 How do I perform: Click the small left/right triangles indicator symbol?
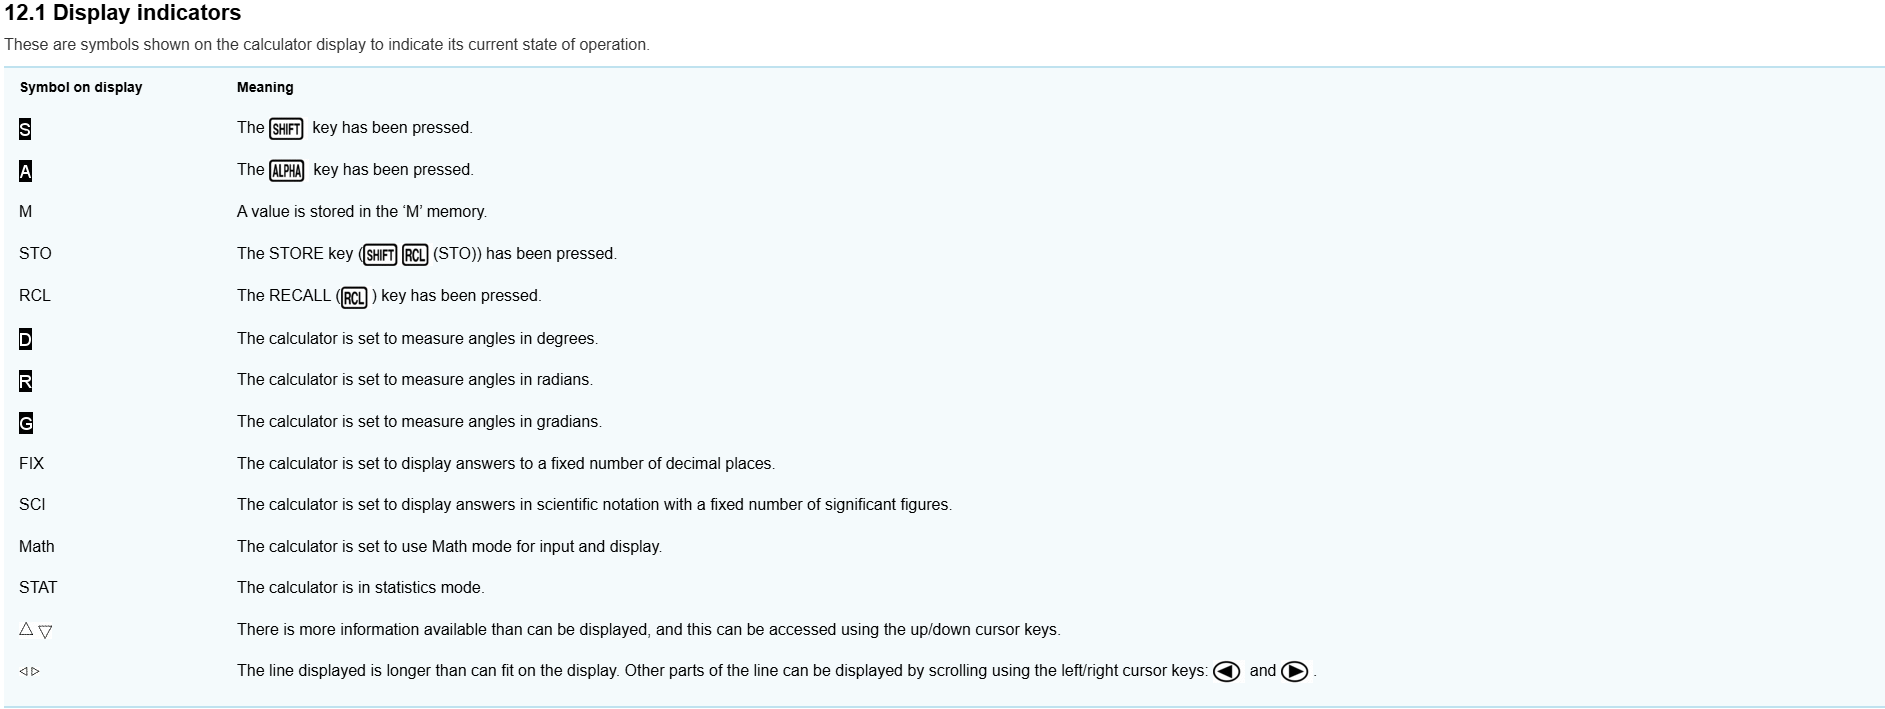pos(30,671)
